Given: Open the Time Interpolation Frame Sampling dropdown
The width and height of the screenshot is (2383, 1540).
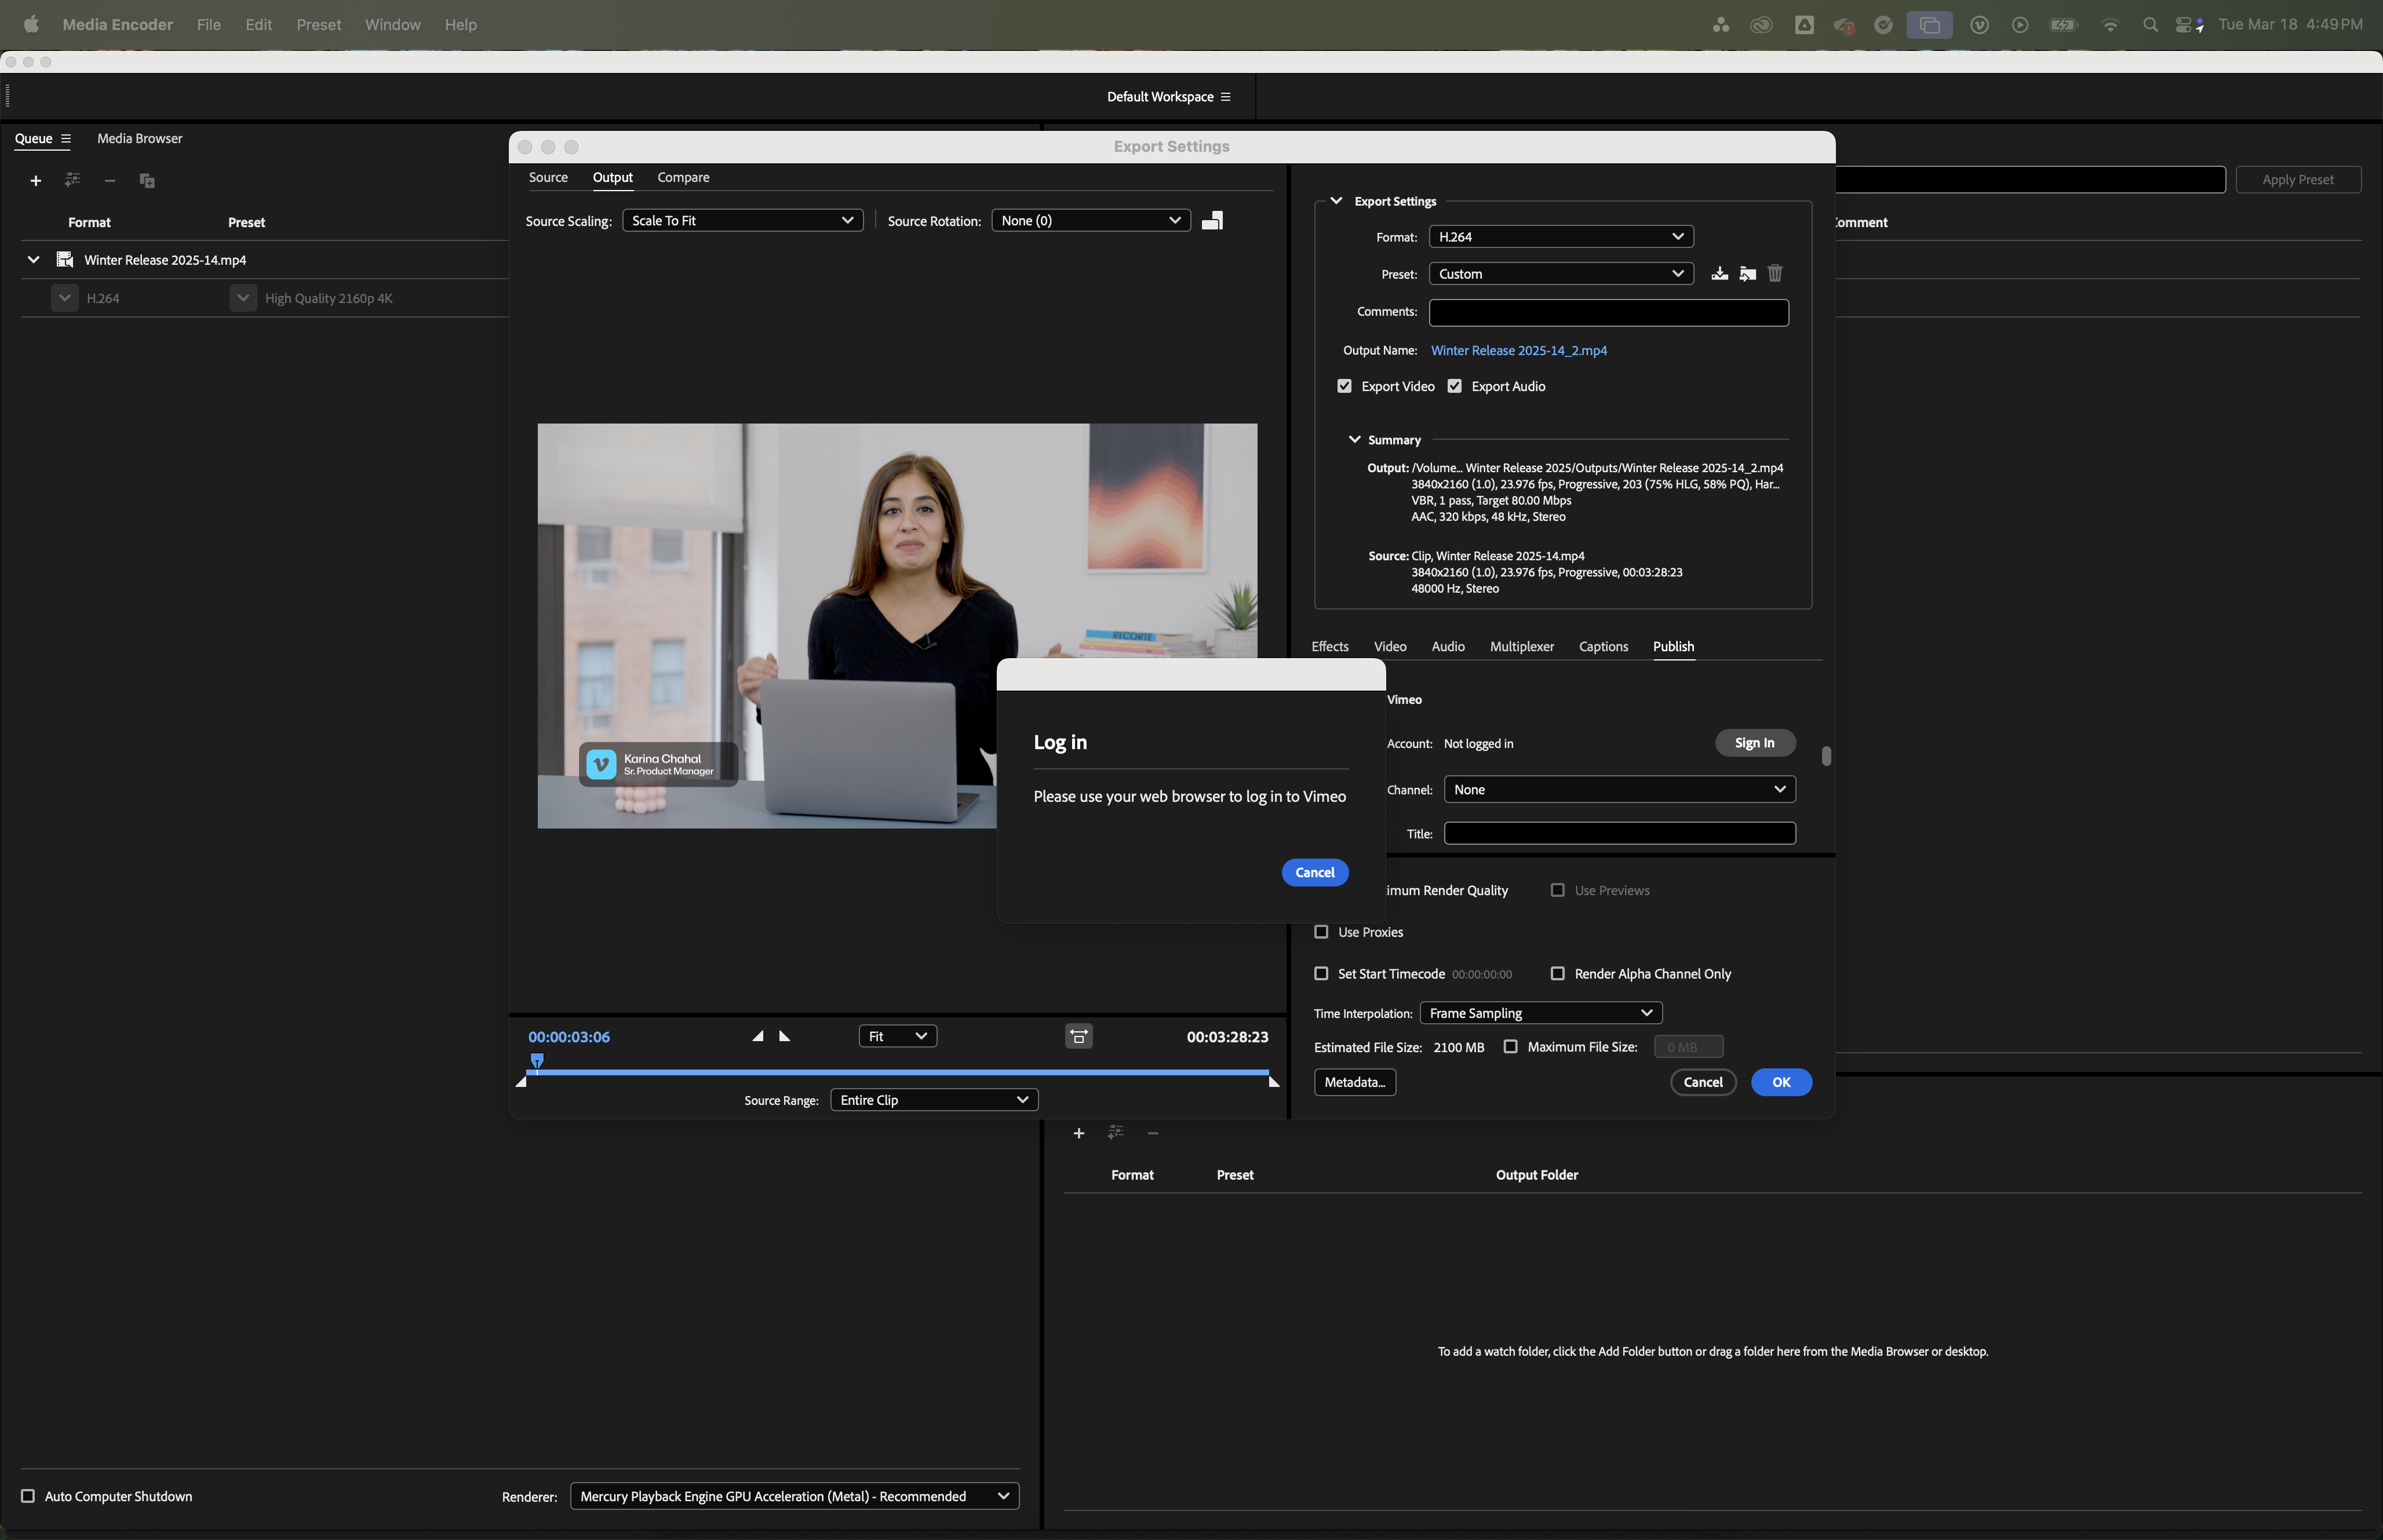Looking at the screenshot, I should 1540,1014.
